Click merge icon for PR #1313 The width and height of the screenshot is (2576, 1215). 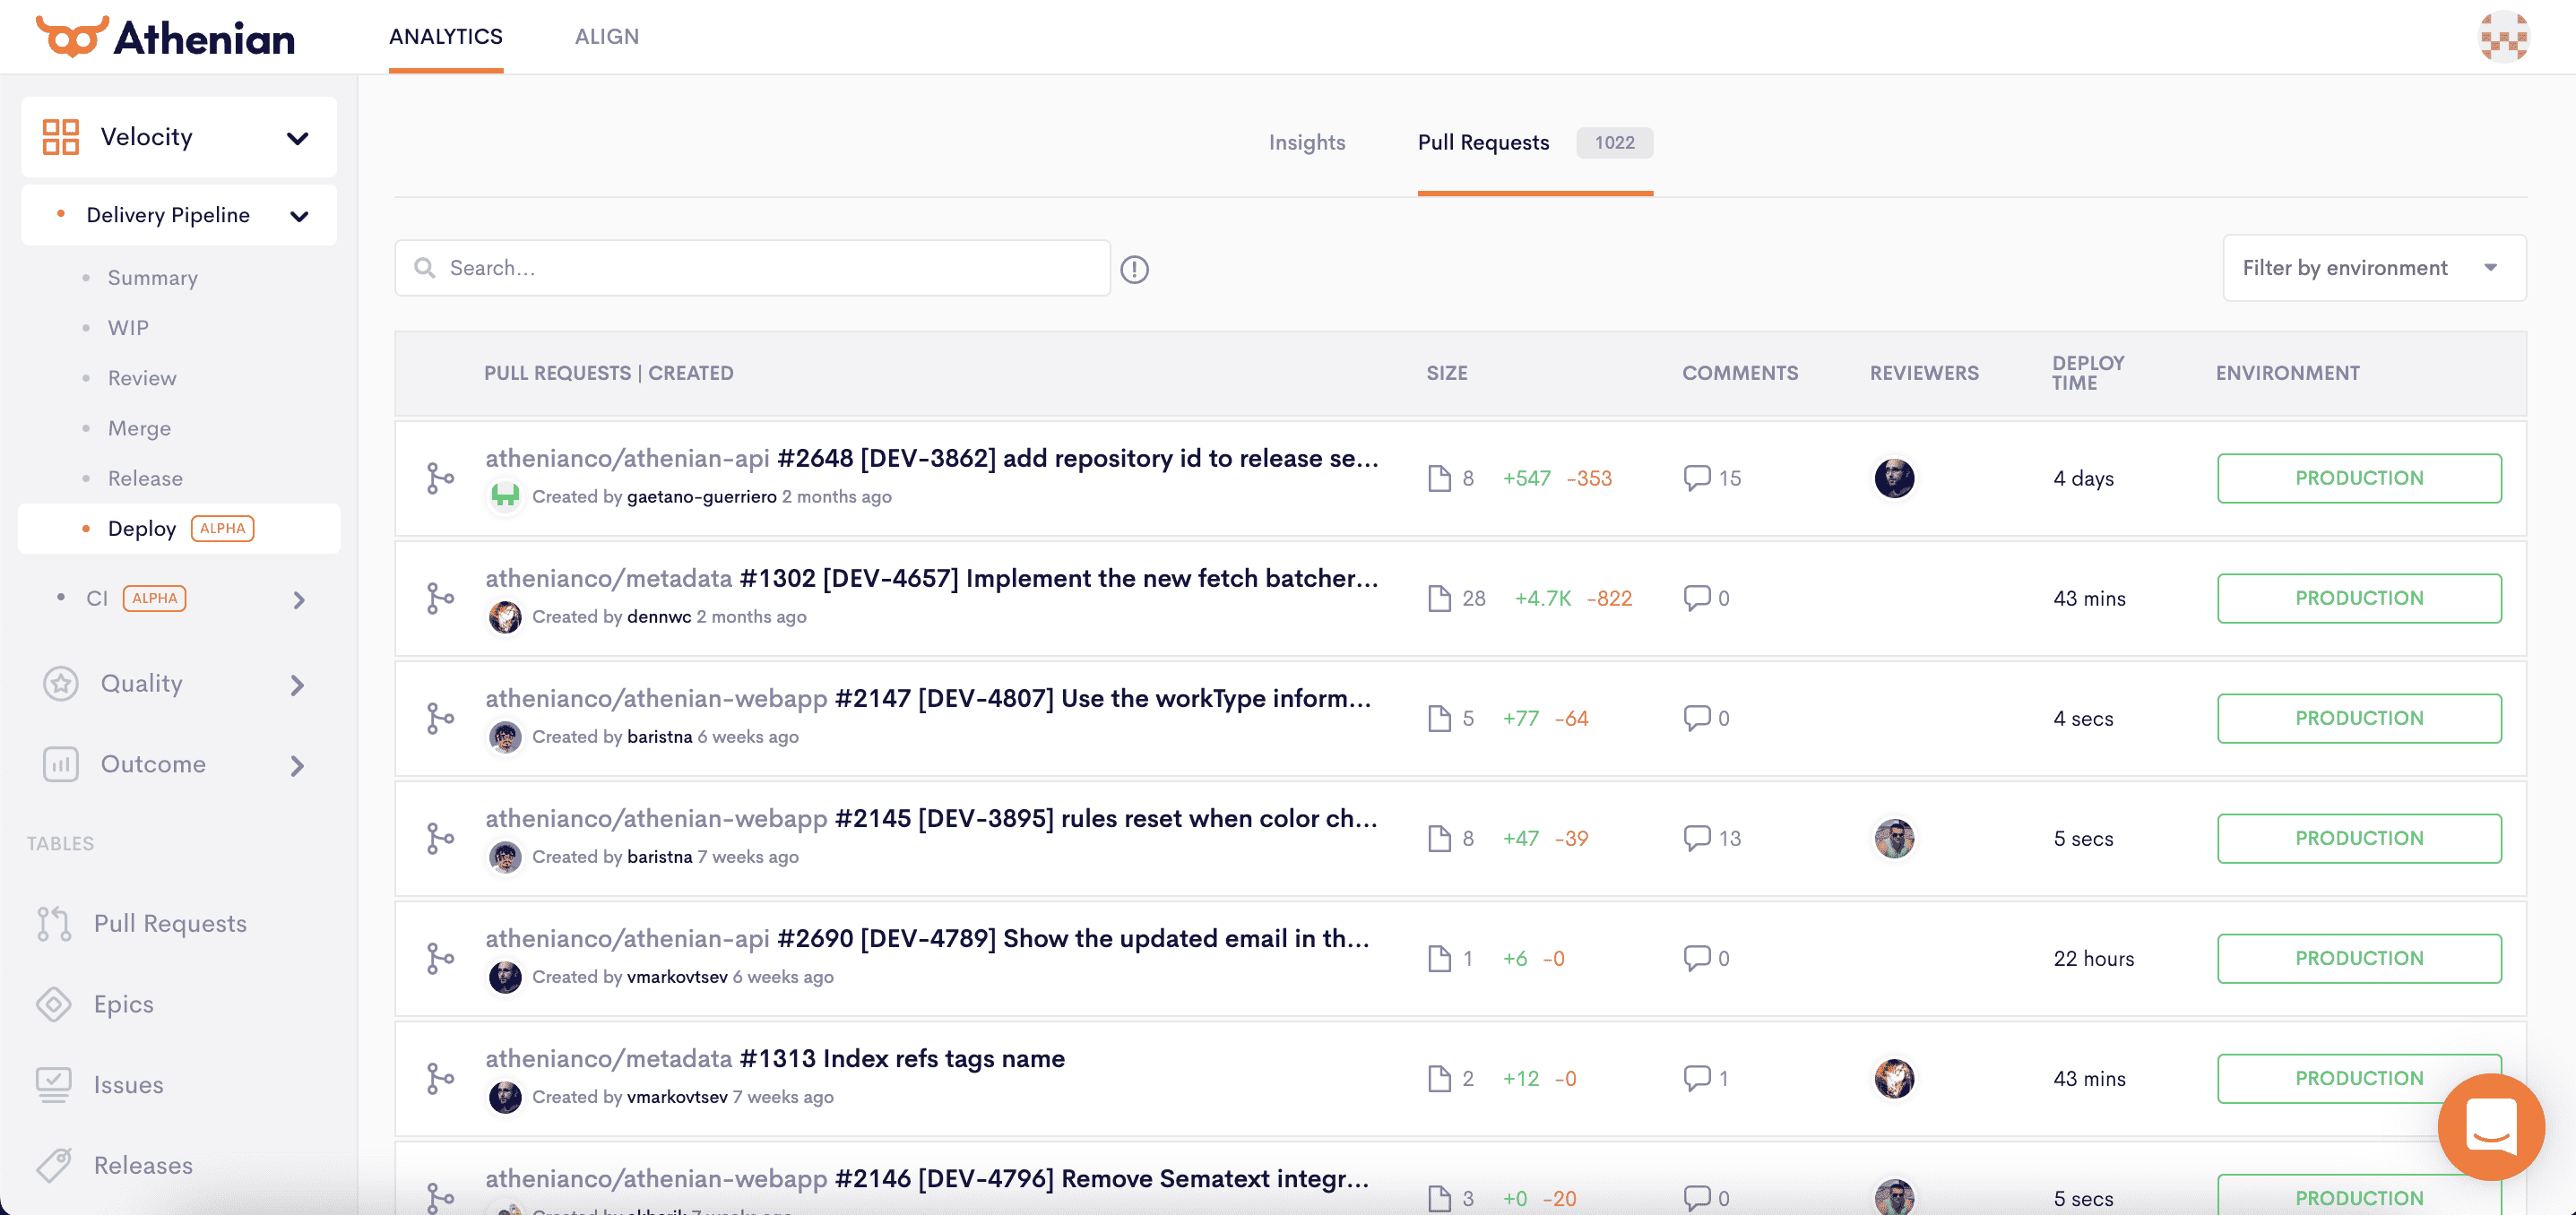[440, 1078]
